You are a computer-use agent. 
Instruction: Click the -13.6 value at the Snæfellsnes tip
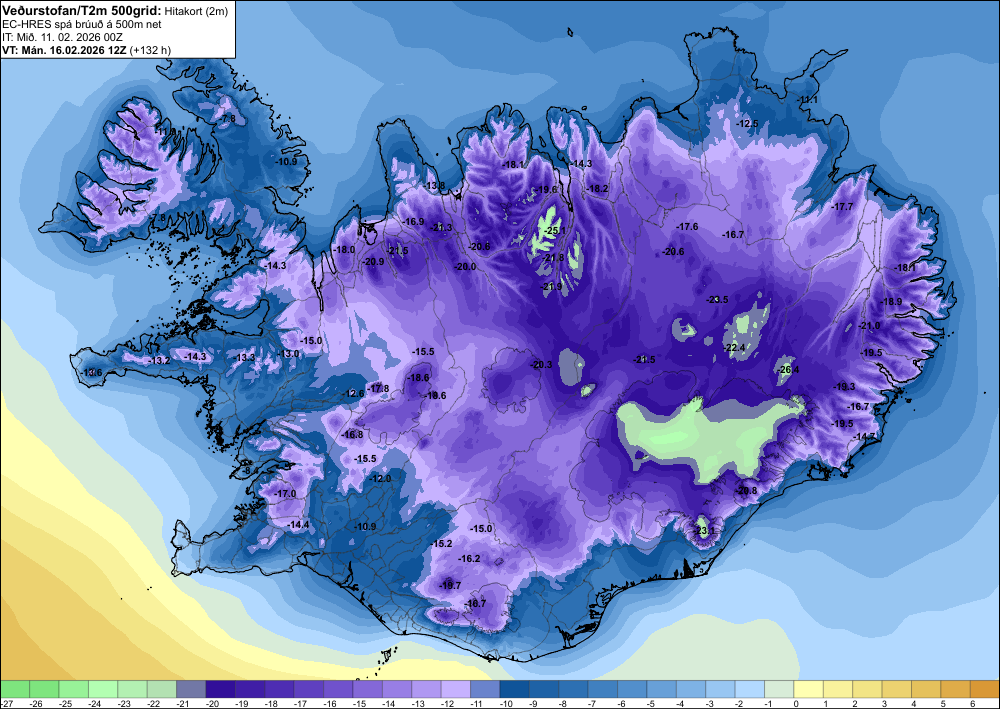(92, 372)
